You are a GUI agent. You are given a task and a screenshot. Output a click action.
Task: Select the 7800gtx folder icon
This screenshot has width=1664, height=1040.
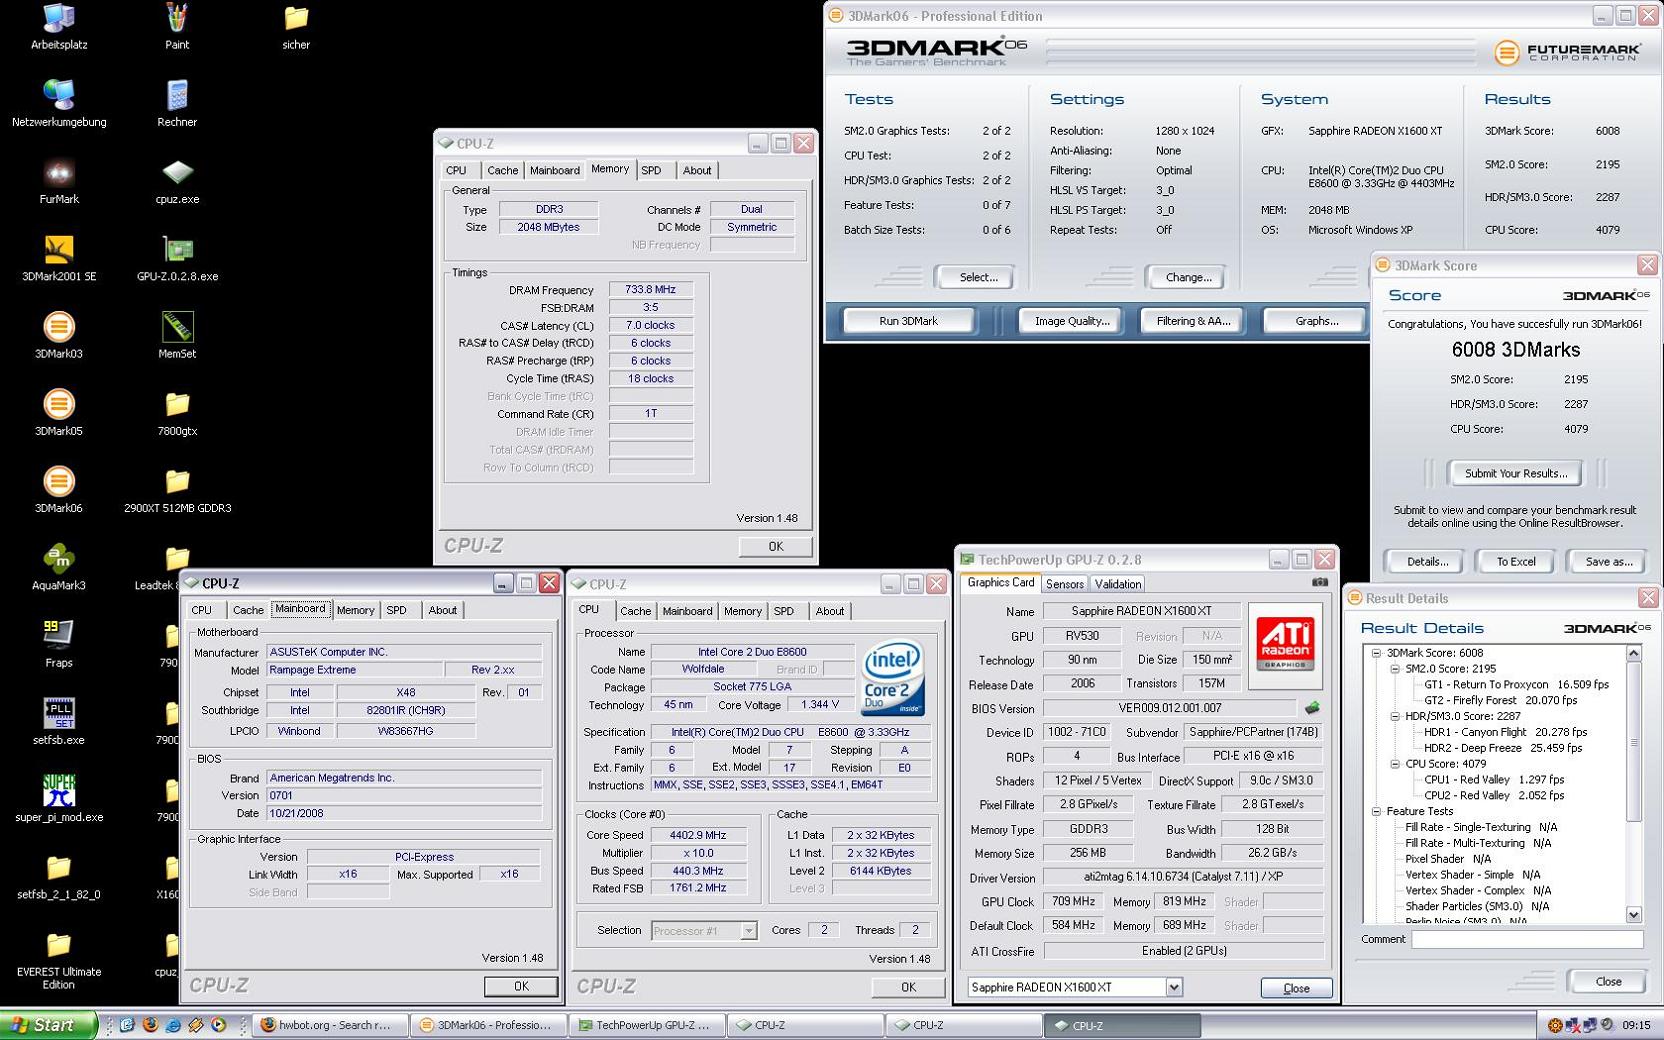click(177, 412)
